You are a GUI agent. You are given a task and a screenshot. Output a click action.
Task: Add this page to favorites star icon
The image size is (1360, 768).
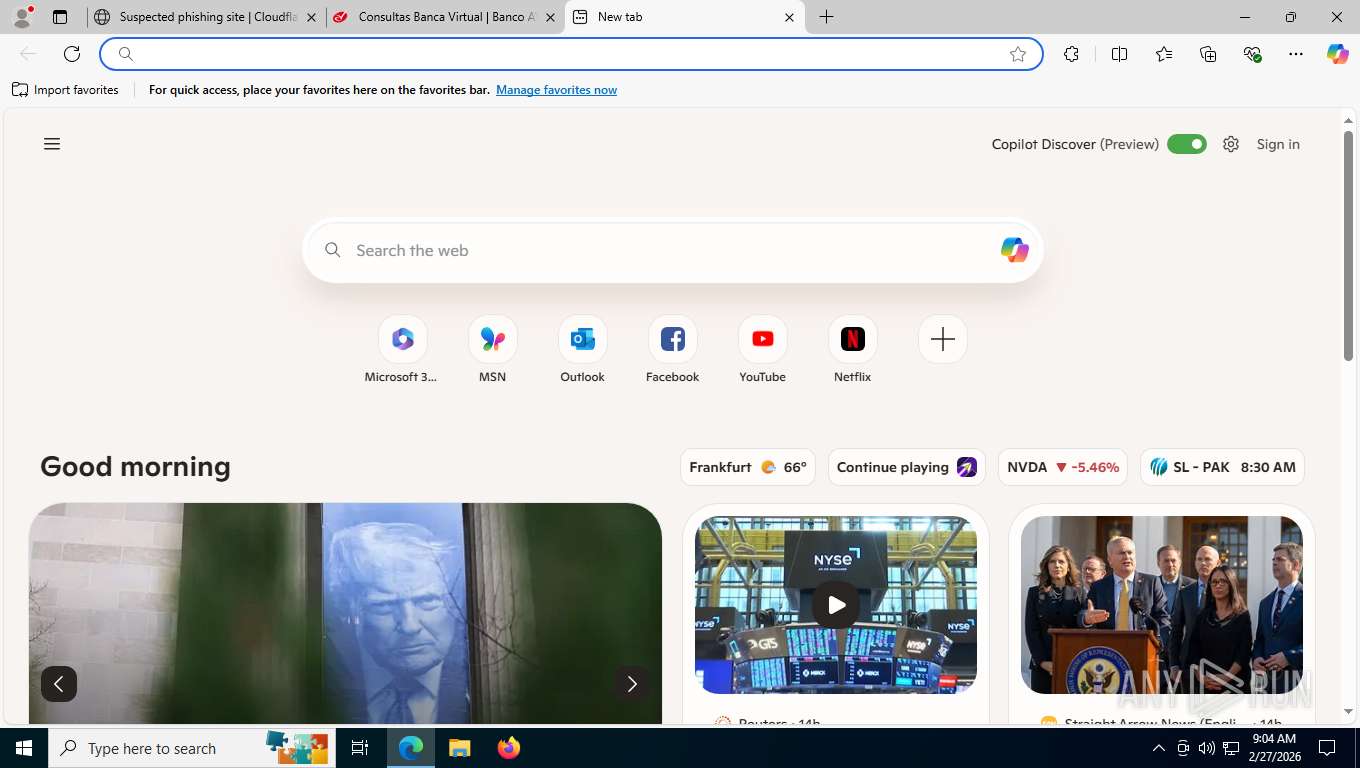point(1018,54)
